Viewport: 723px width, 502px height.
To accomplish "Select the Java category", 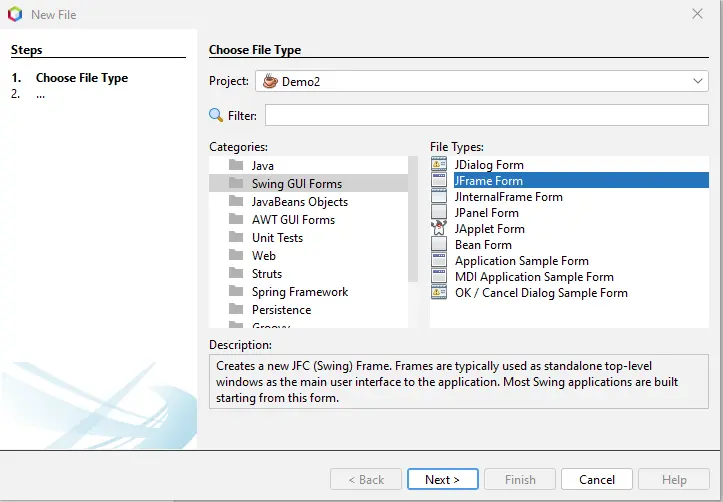I will (308, 165).
